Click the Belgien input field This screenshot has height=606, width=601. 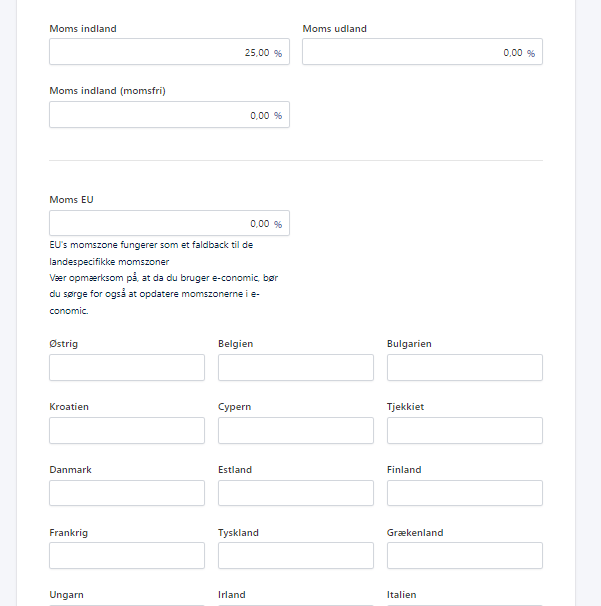(x=296, y=368)
